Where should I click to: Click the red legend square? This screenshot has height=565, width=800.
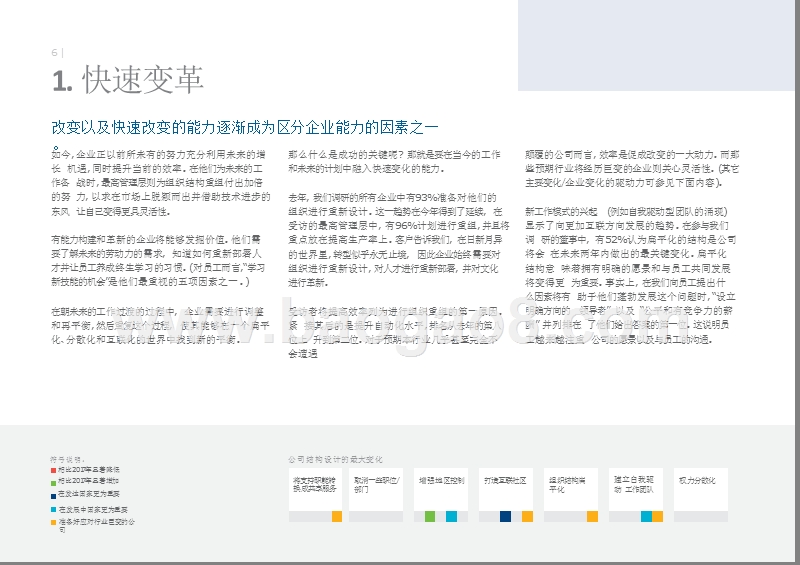54,470
